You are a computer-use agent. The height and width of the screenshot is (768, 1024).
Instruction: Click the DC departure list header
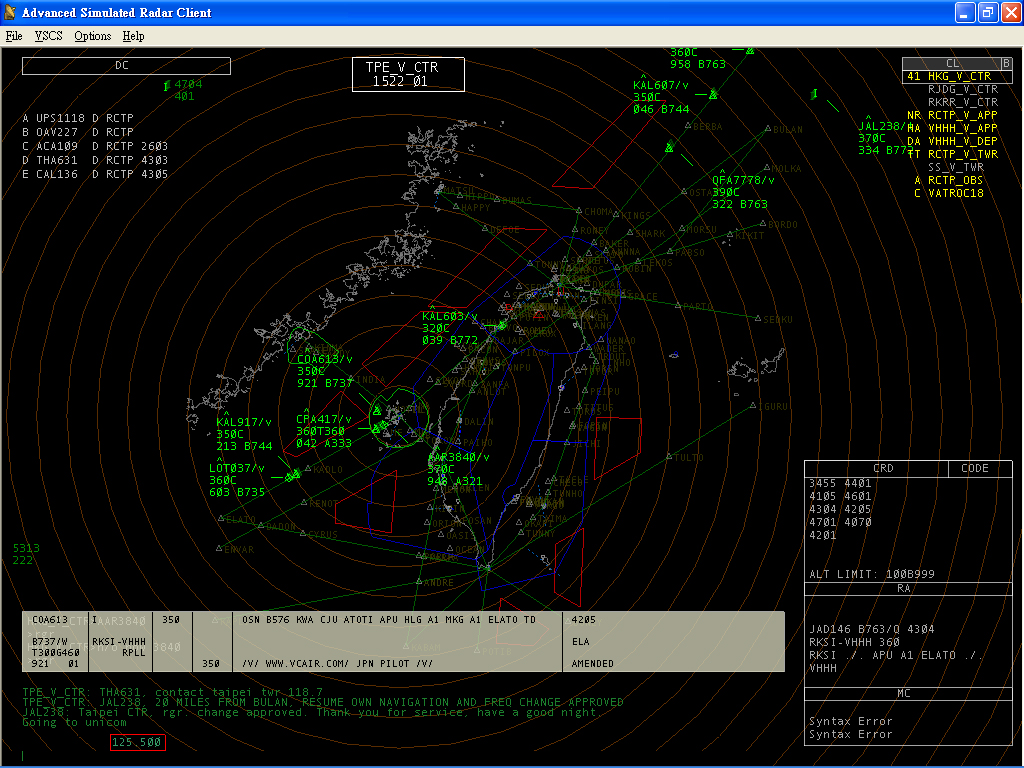(126, 66)
